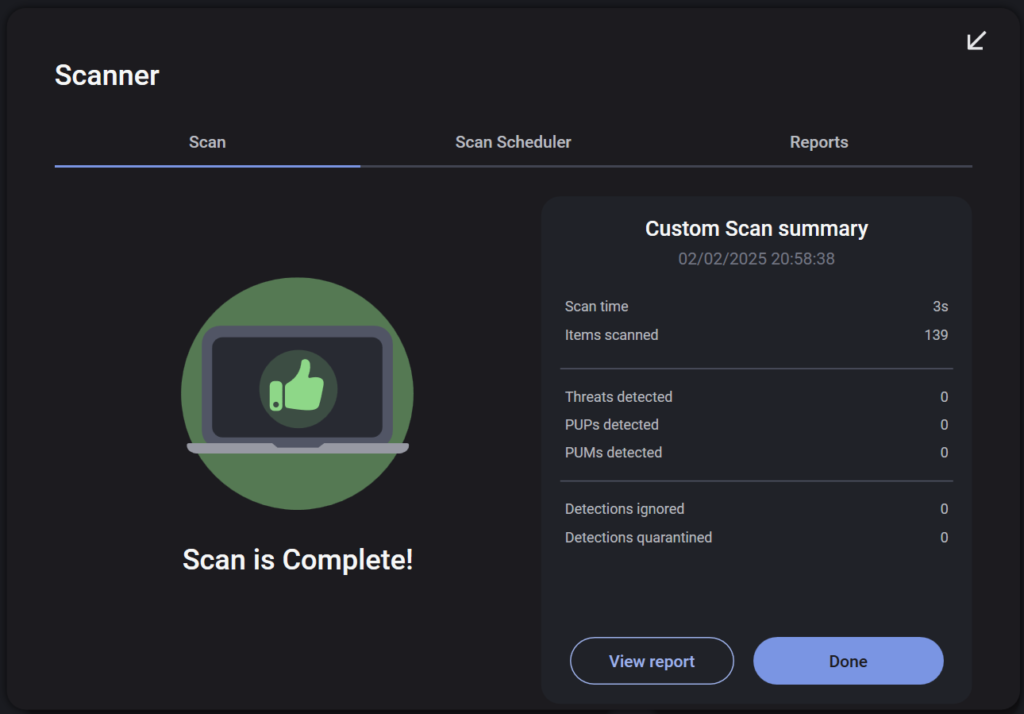Viewport: 1024px width, 714px height.
Task: Click the thumbs-up laptop illustration
Action: click(297, 393)
